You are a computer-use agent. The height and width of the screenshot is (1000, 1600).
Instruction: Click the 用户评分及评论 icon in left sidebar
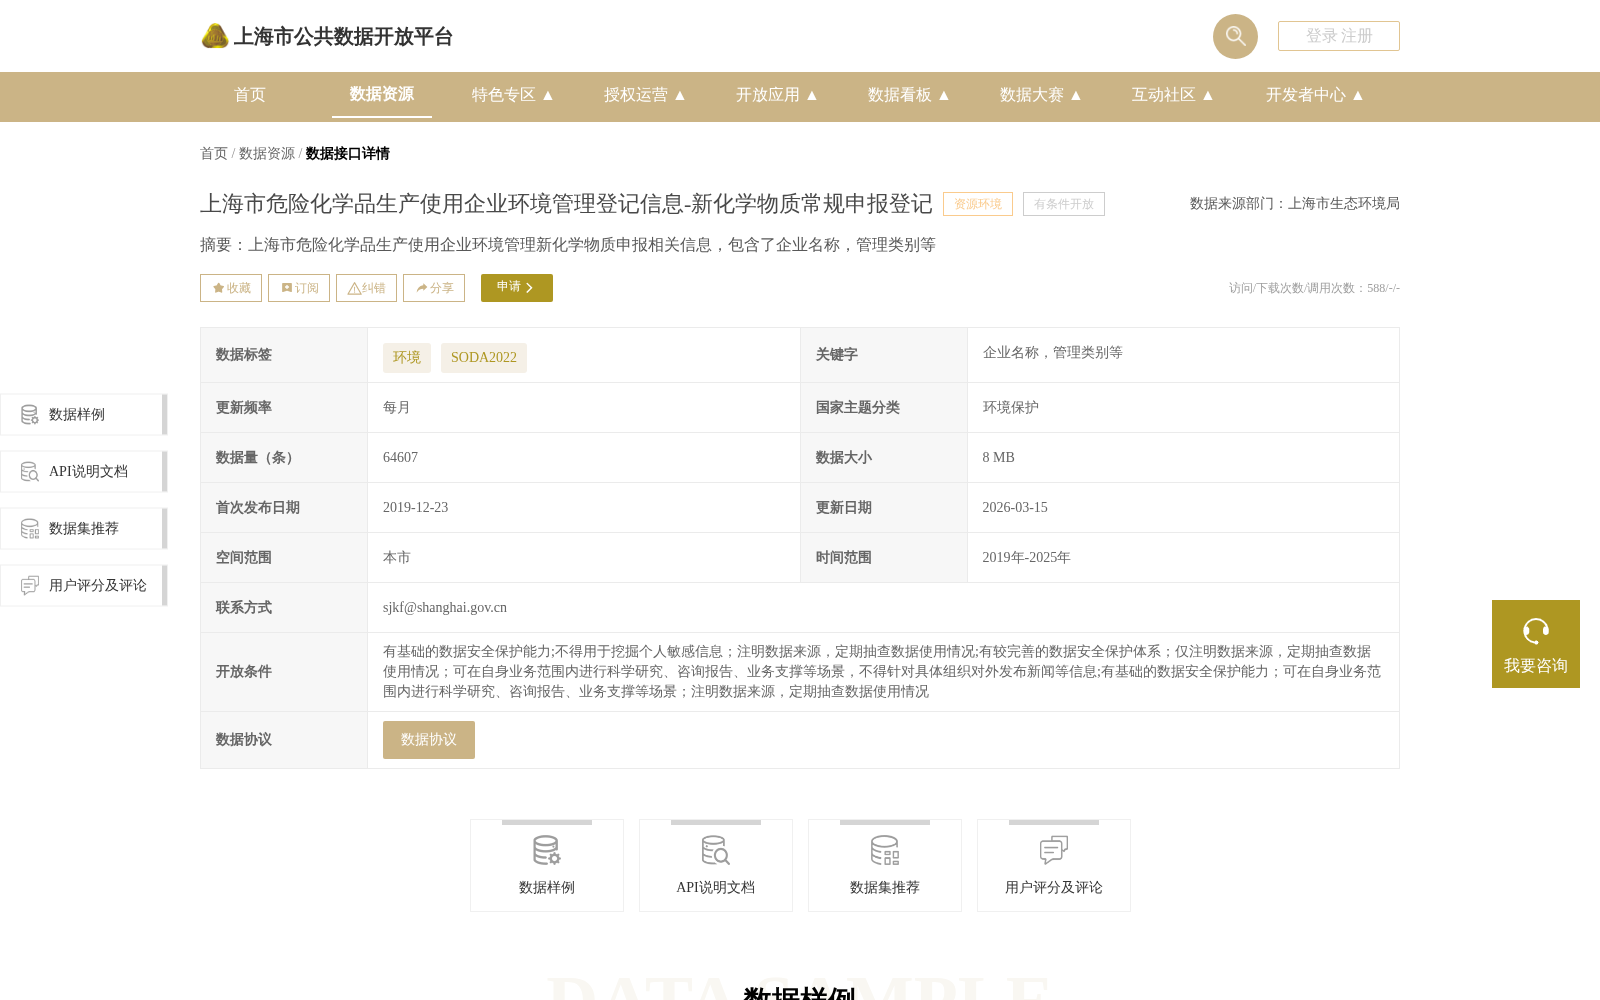click(30, 586)
